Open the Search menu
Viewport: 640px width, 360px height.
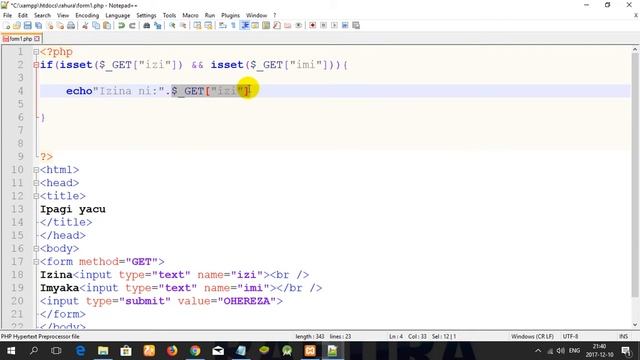[42, 15]
